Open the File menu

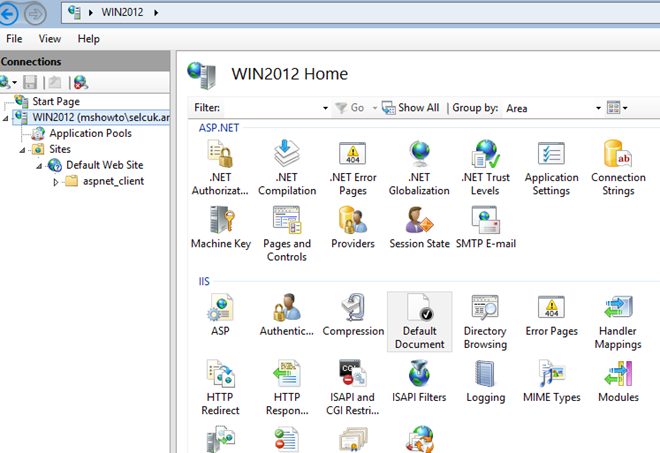click(x=14, y=39)
